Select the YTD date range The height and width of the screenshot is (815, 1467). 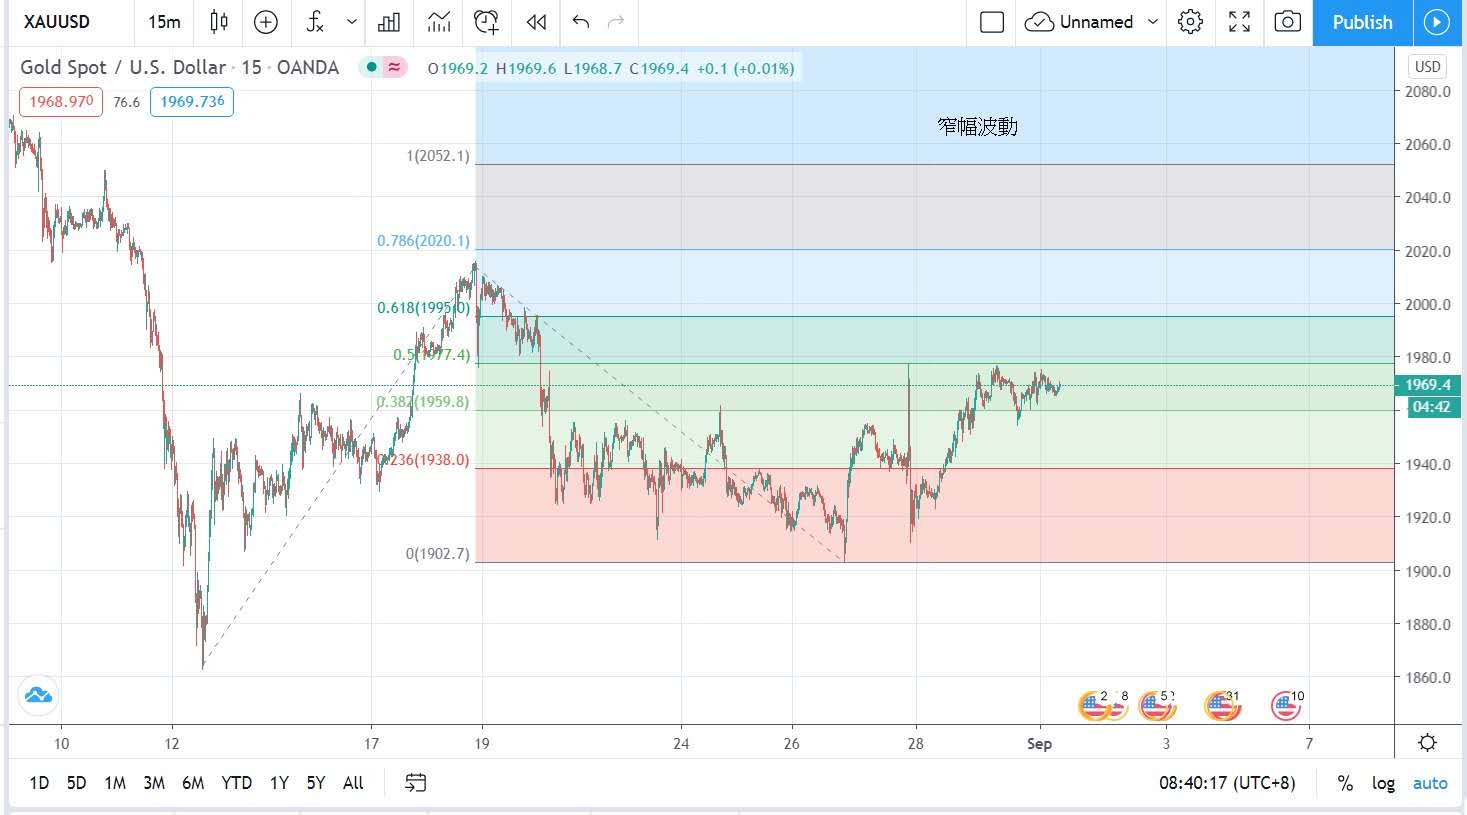pos(236,783)
